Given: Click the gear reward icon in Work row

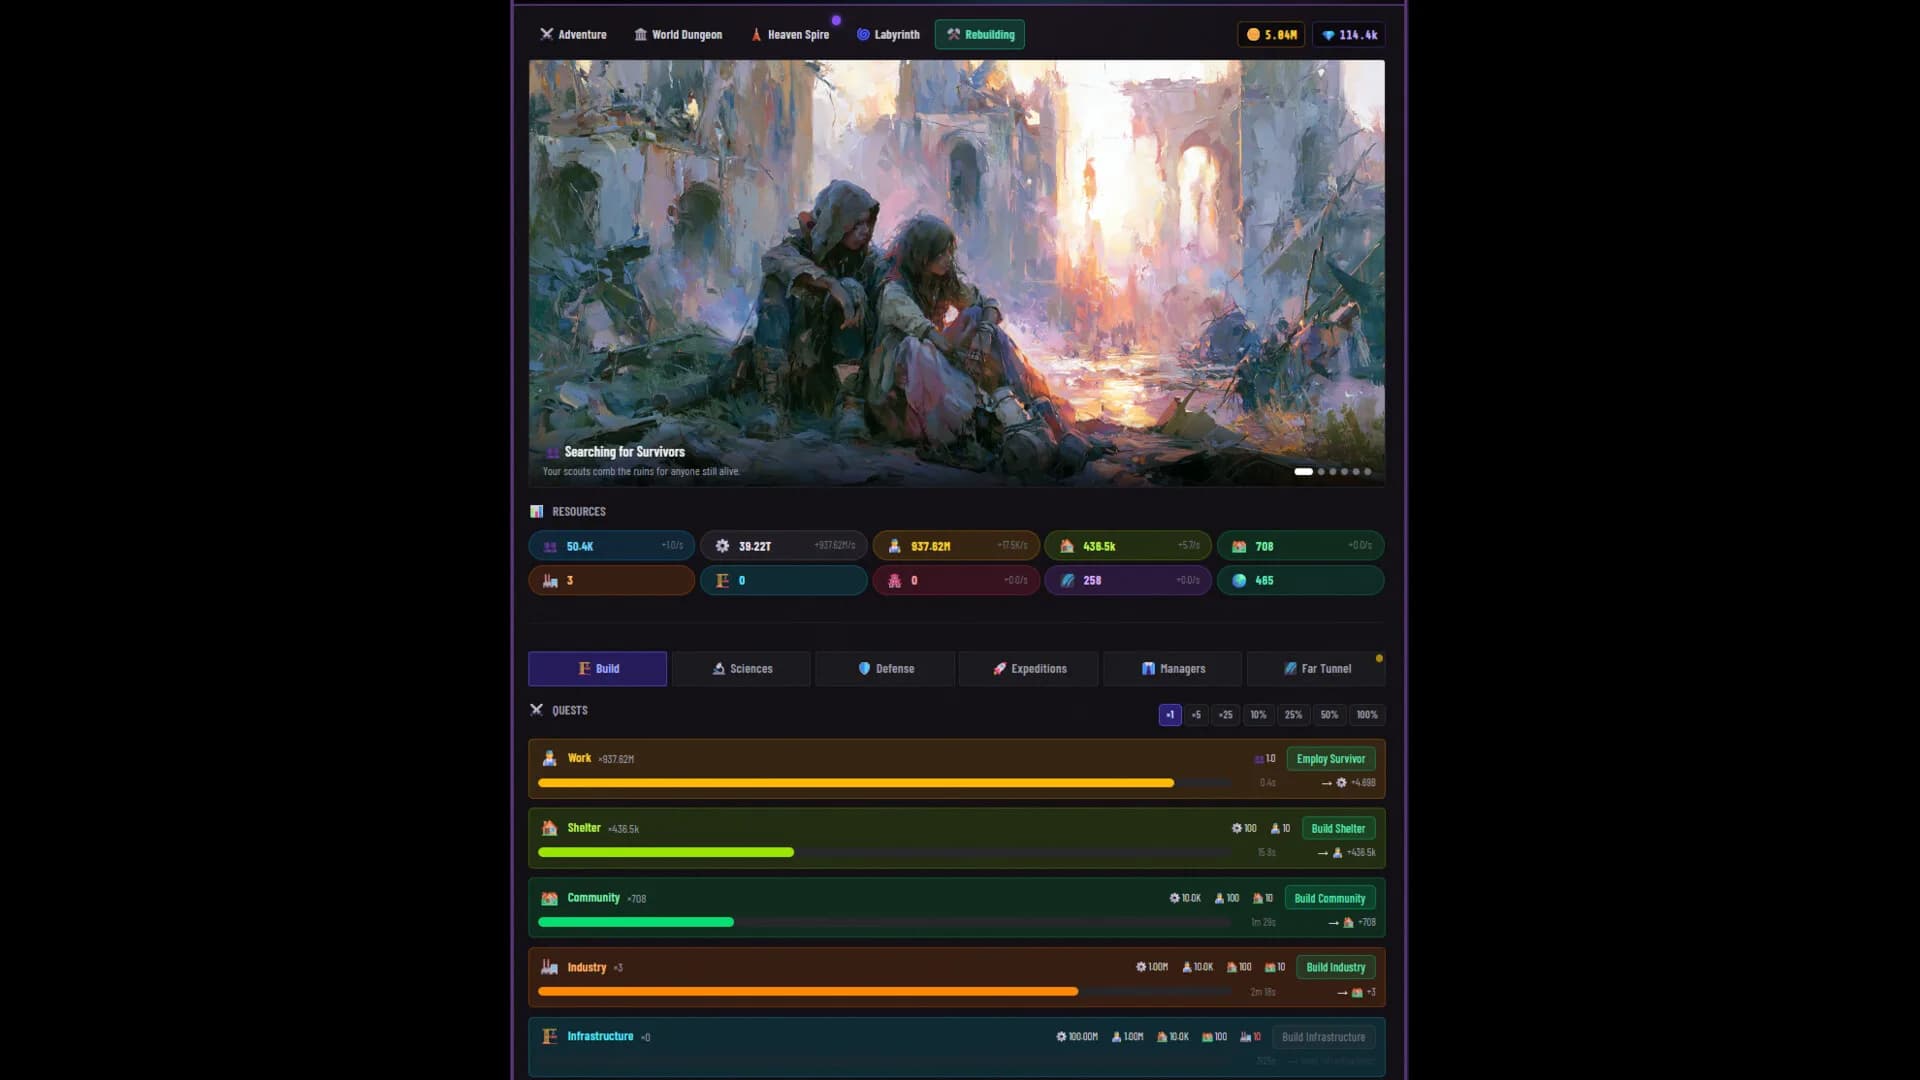Looking at the screenshot, I should [1341, 783].
